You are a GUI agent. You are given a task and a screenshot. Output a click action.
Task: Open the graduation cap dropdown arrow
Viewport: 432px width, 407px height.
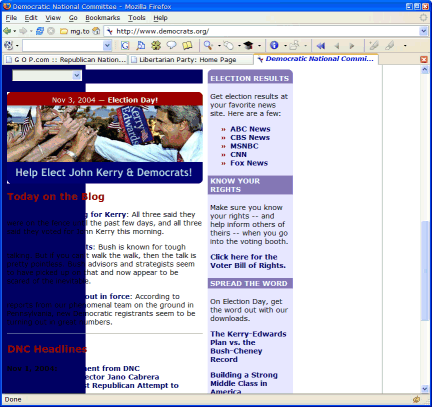[x=259, y=46]
